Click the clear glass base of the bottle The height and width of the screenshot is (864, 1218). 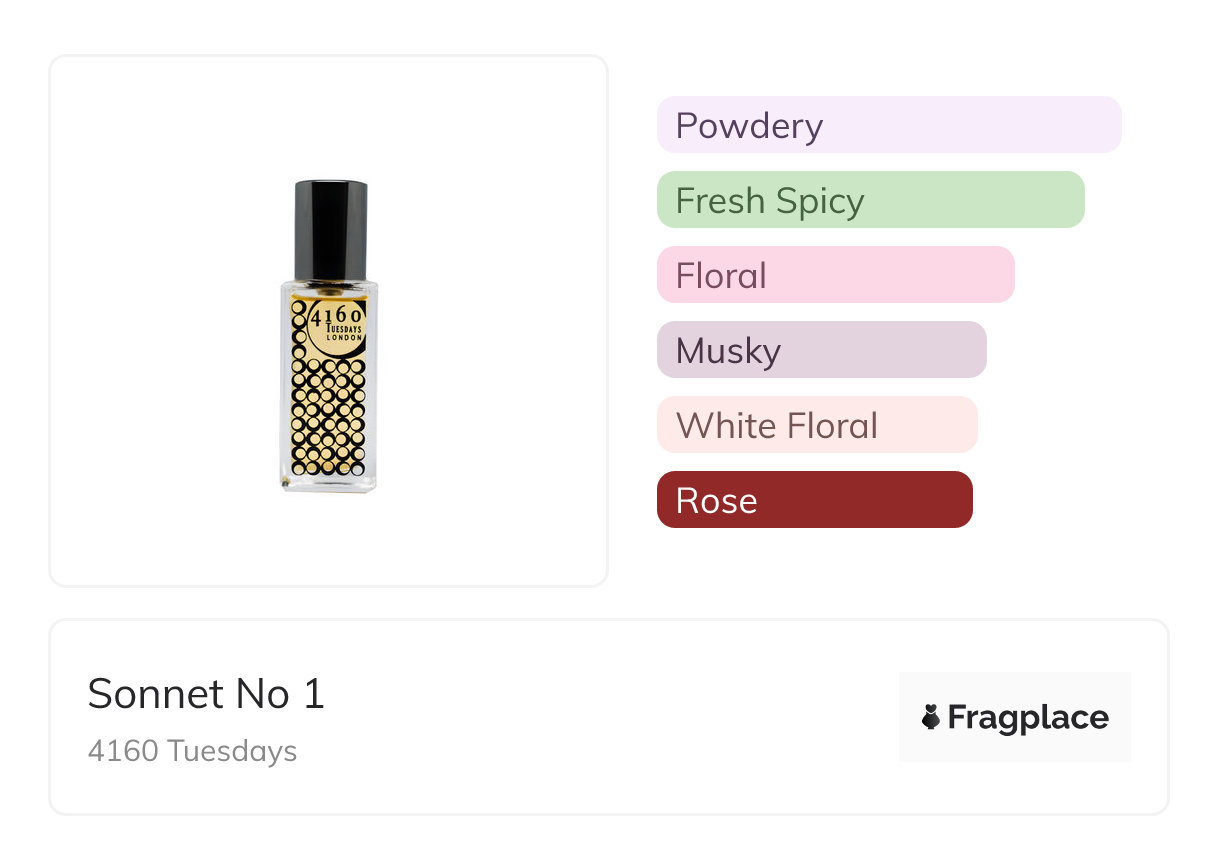[329, 482]
